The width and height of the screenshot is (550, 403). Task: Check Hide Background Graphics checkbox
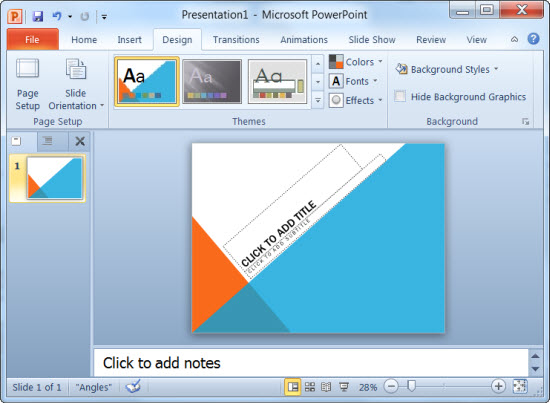[400, 96]
